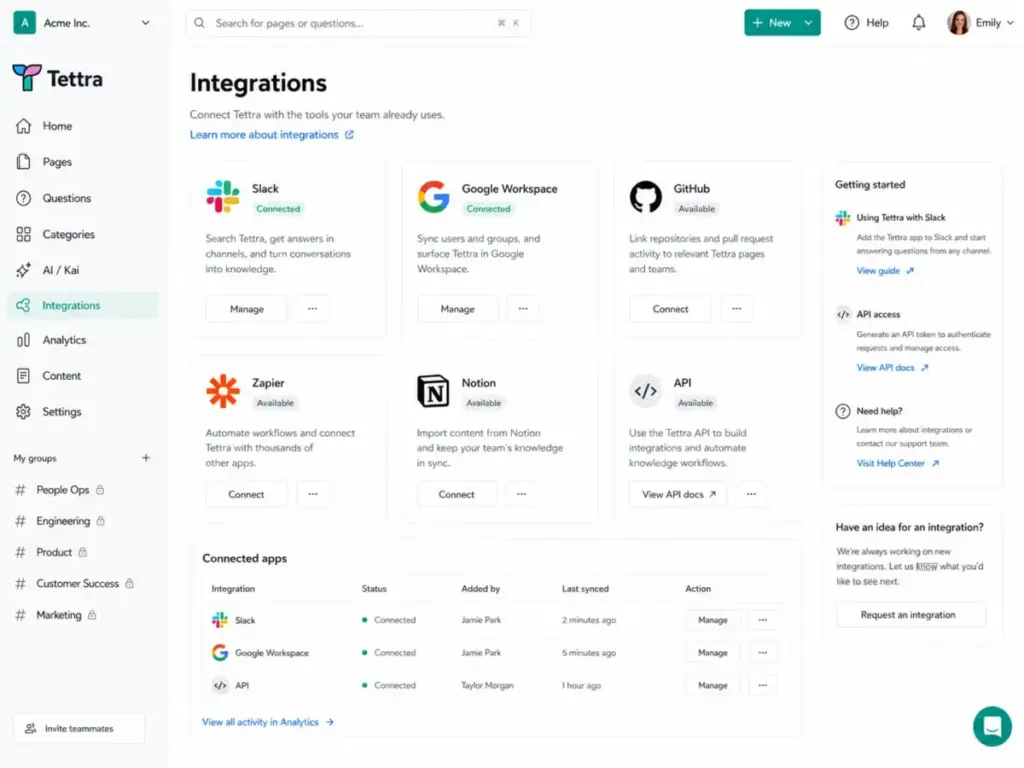
Task: Click the search magnifier icon
Action: point(200,23)
